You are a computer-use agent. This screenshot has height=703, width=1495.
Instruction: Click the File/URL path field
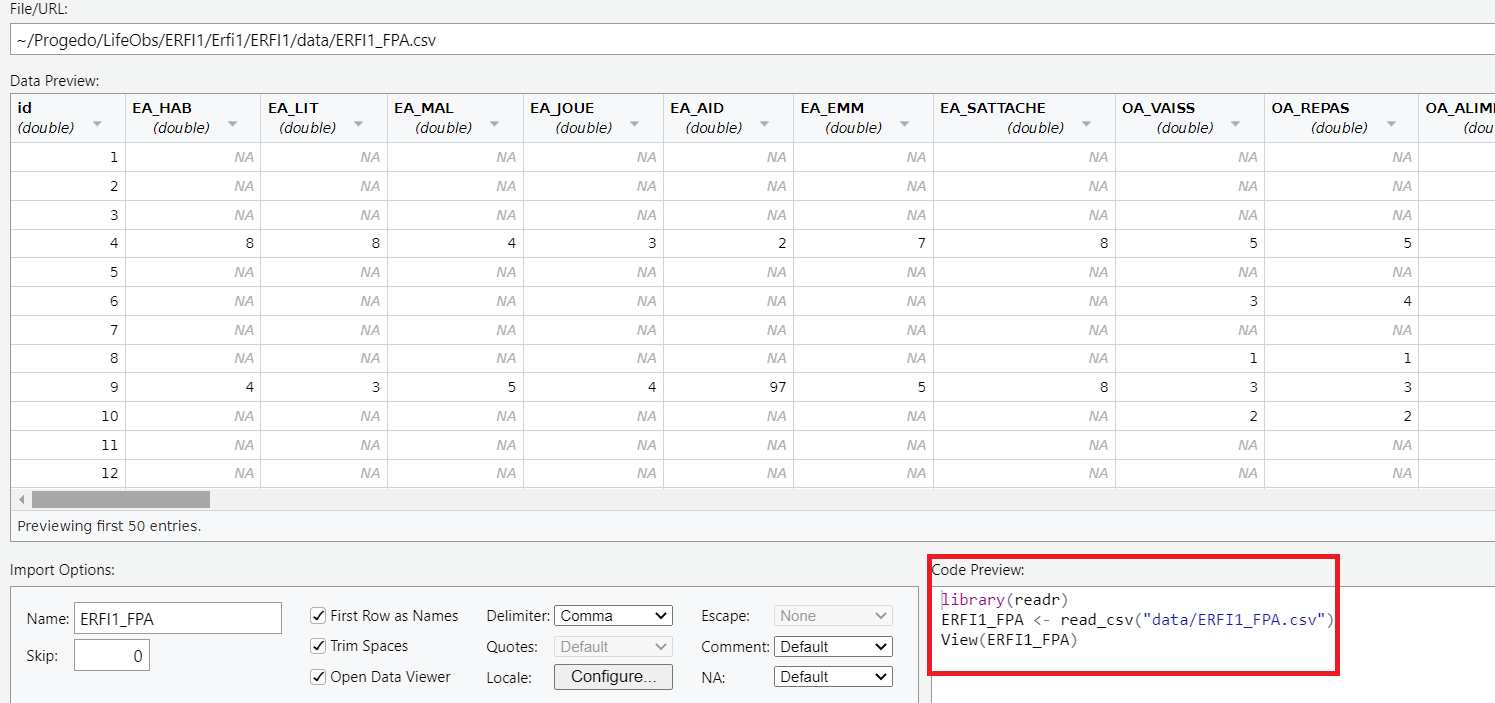click(750, 40)
